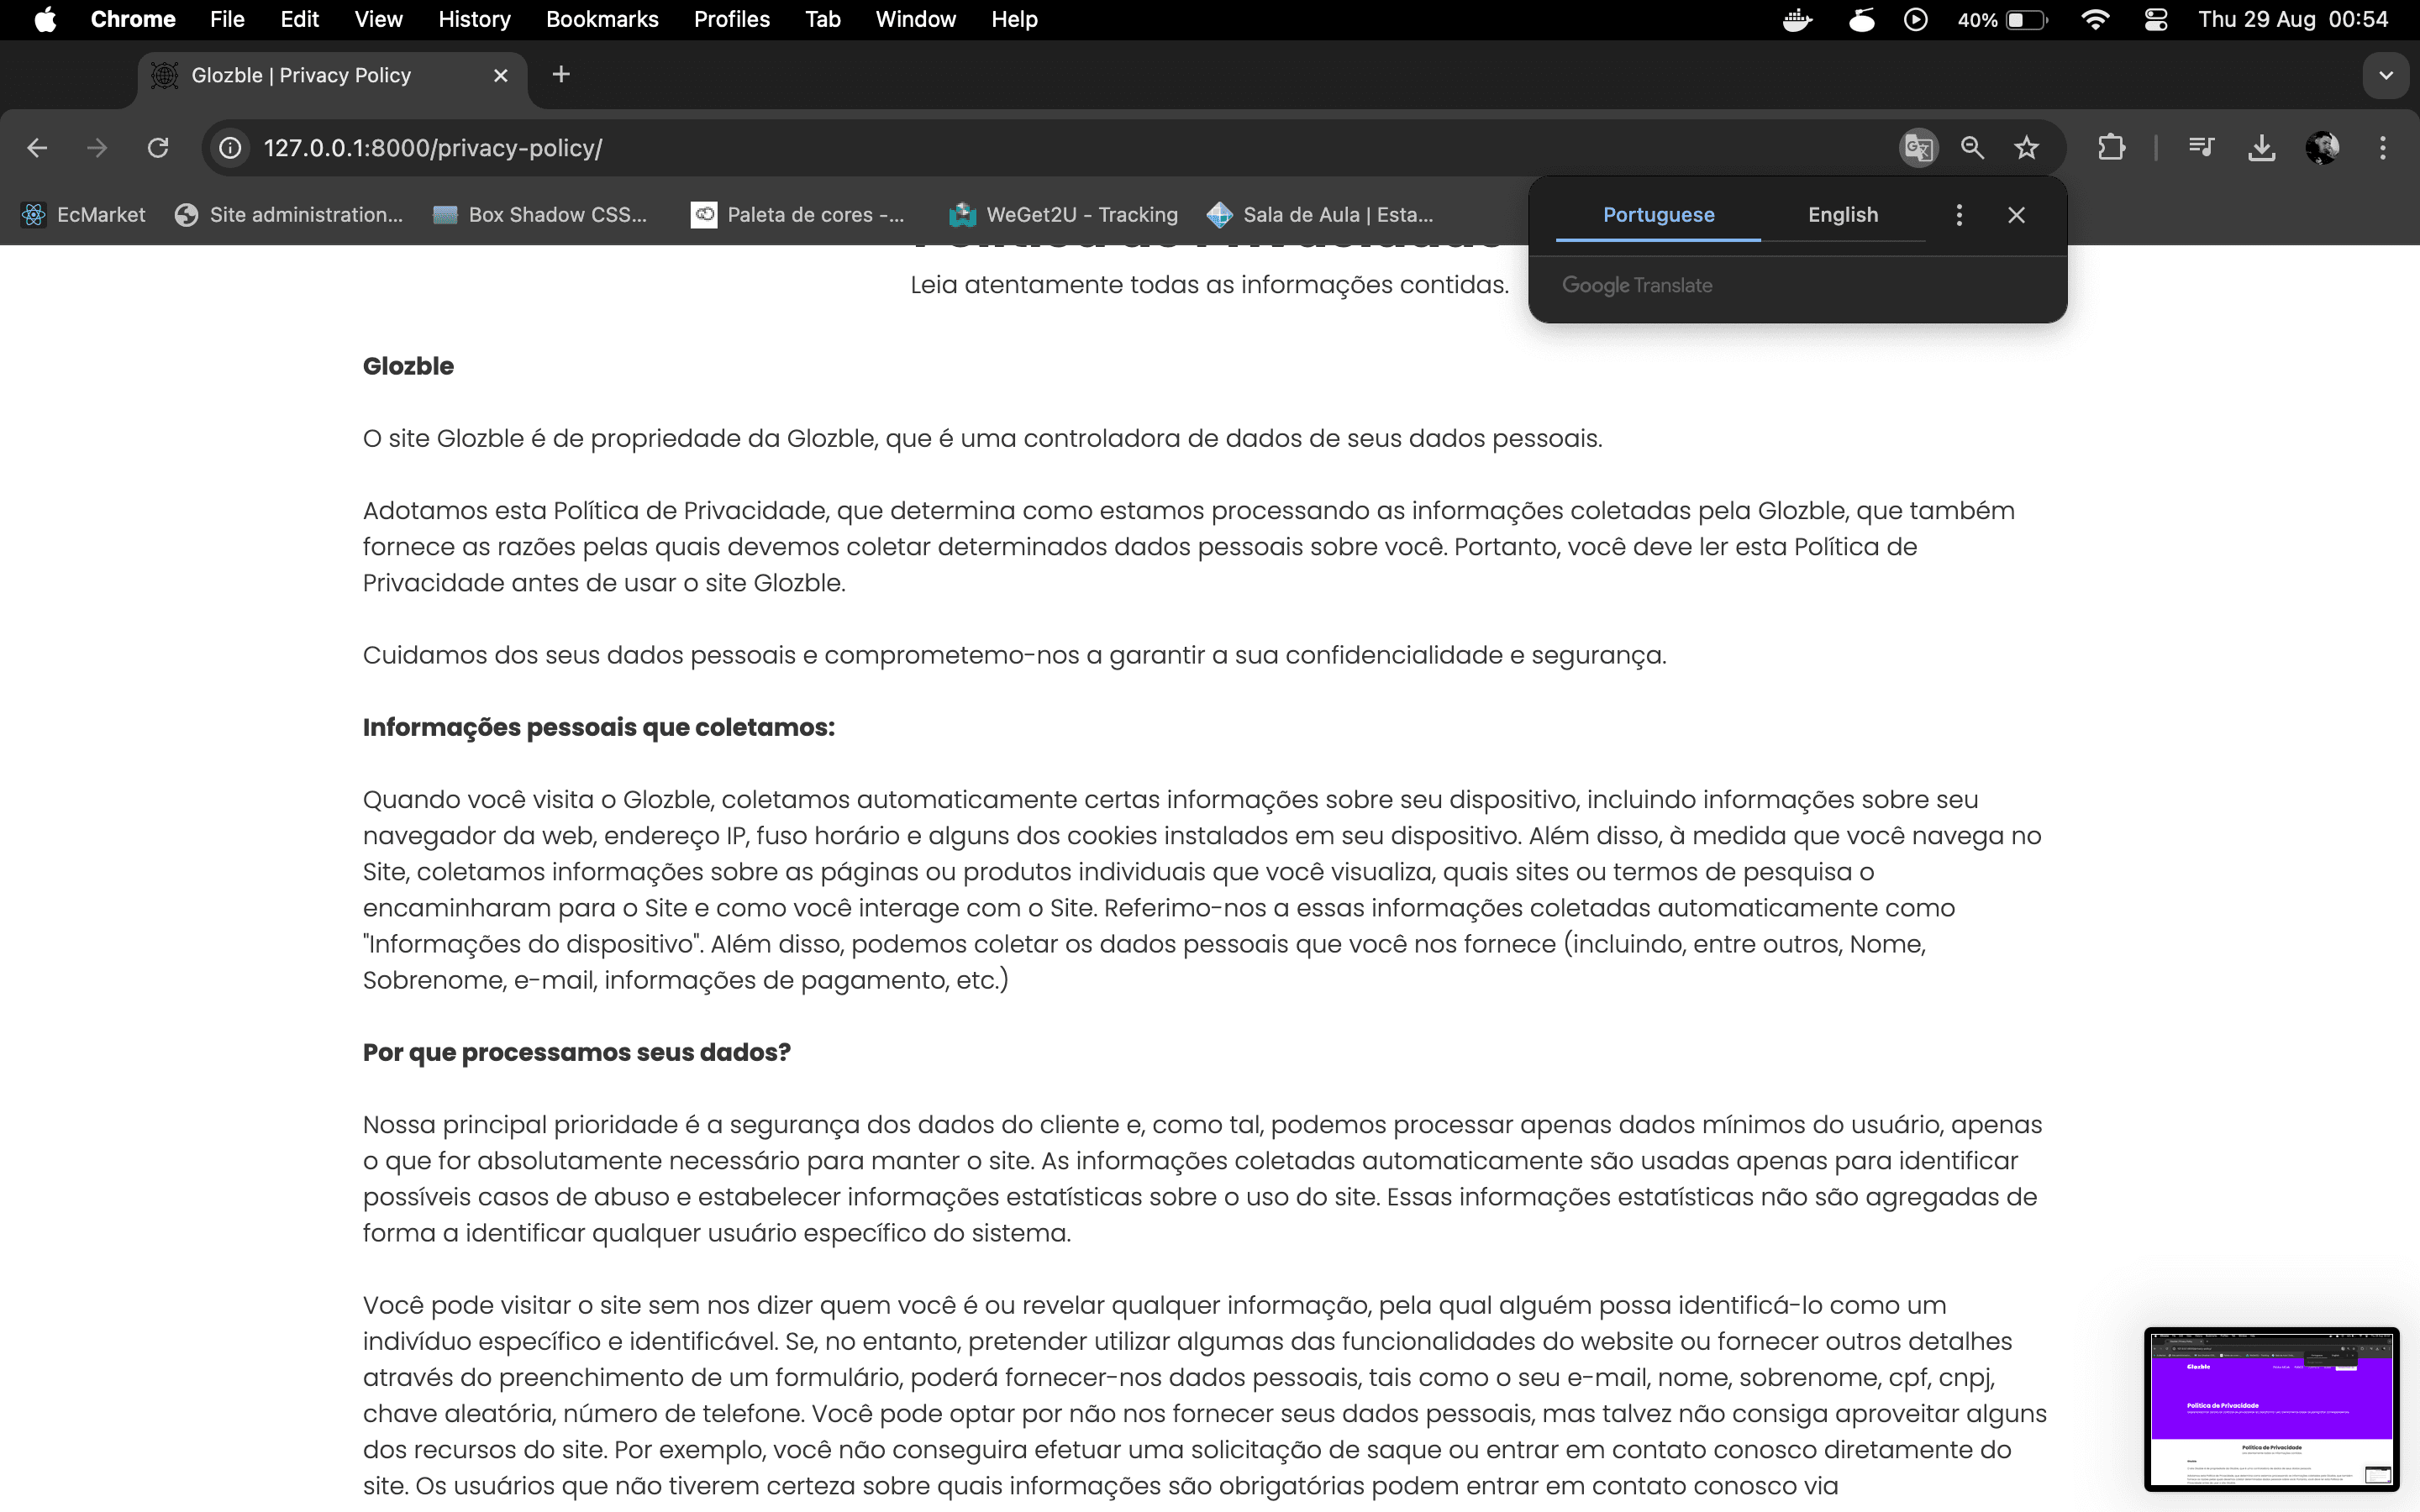
Task: Expand the tab search dropdown arrow
Action: (x=2386, y=75)
